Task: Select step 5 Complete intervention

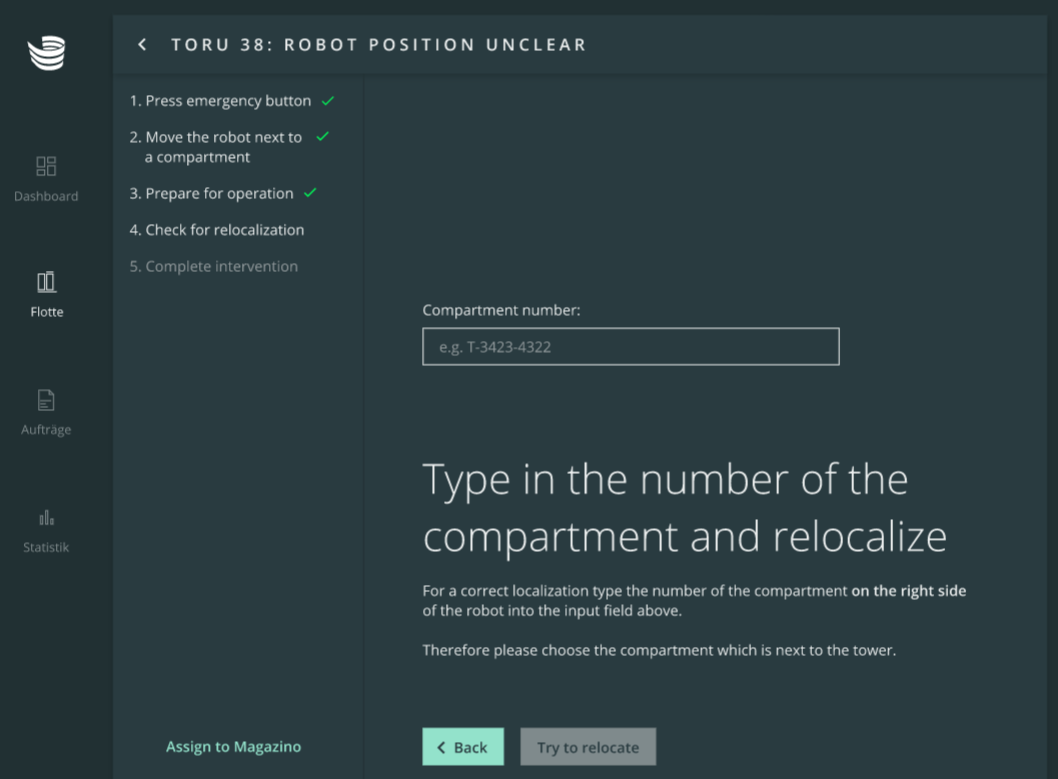Action: click(213, 266)
